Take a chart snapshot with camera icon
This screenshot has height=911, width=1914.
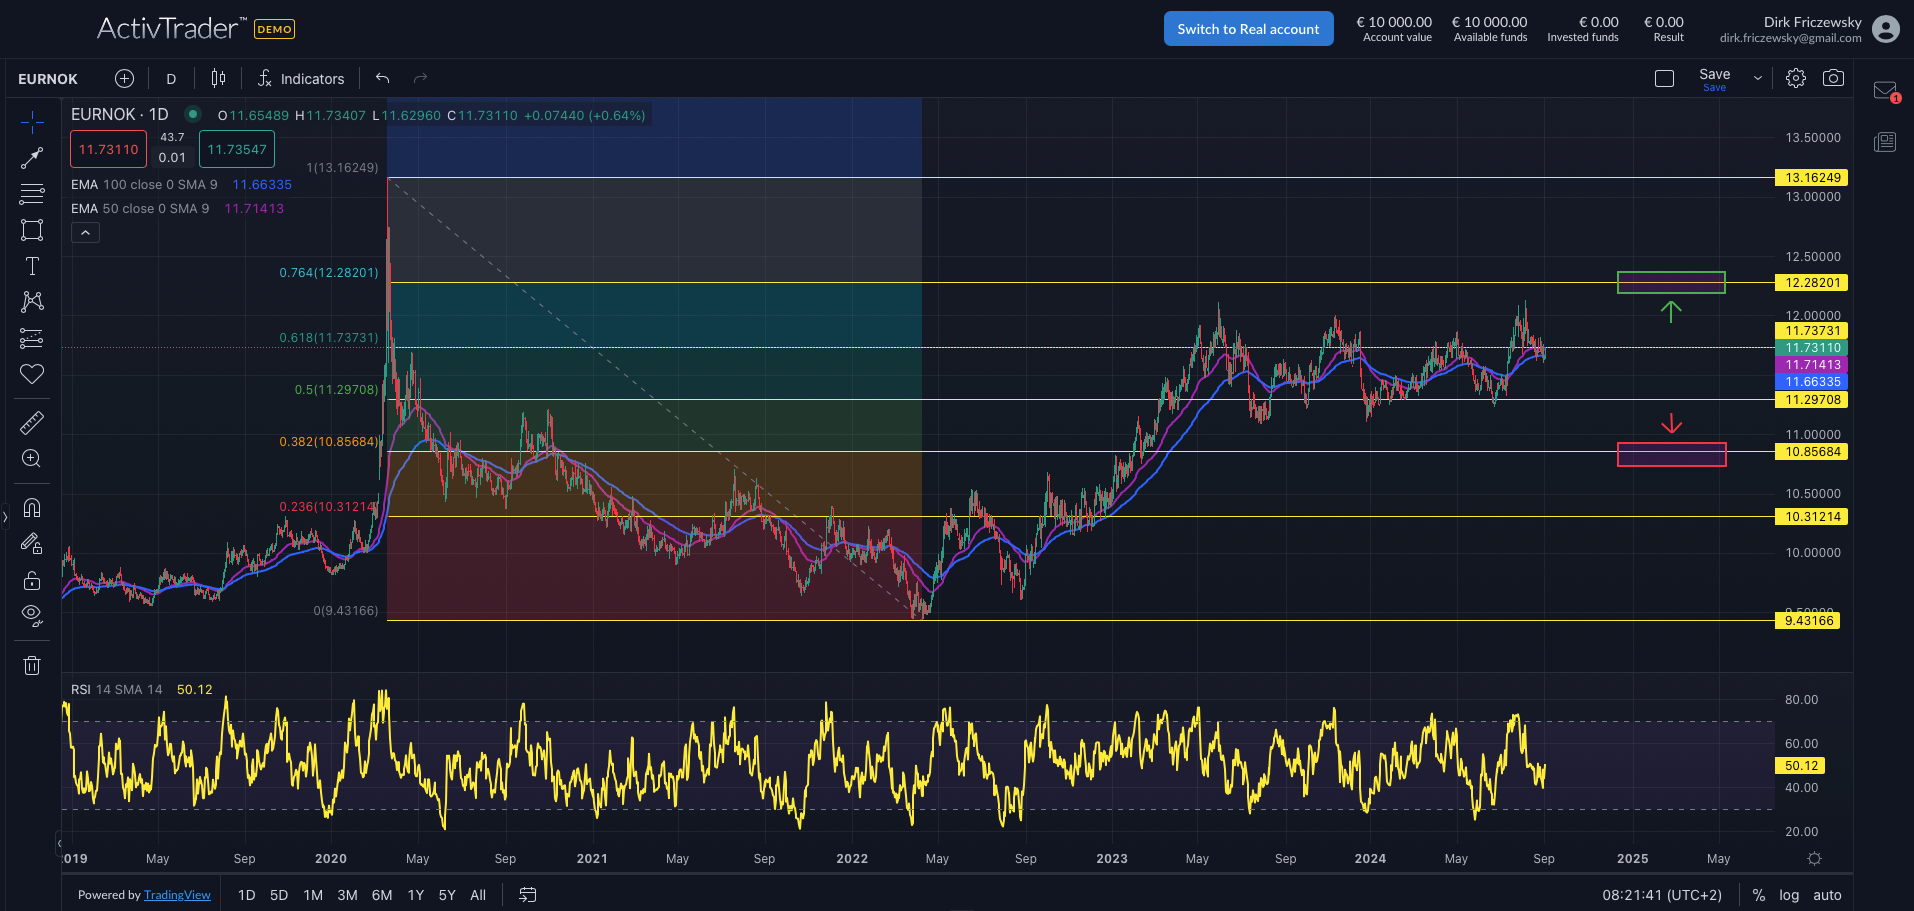(x=1833, y=78)
